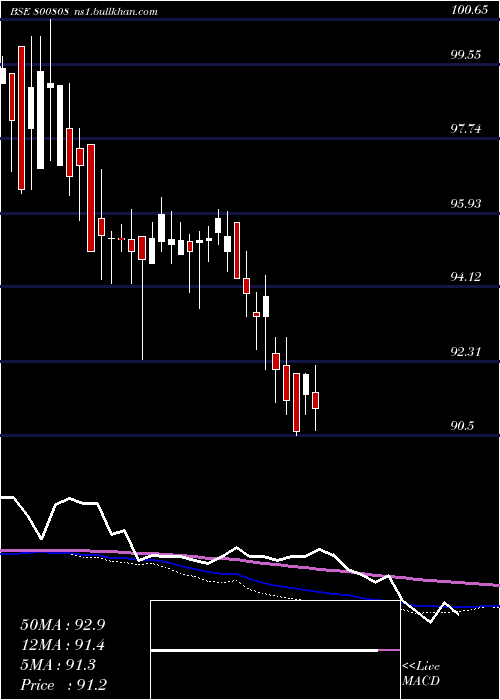Click the 50MA : 92.9 readout
This screenshot has width=500, height=700.
(63, 625)
